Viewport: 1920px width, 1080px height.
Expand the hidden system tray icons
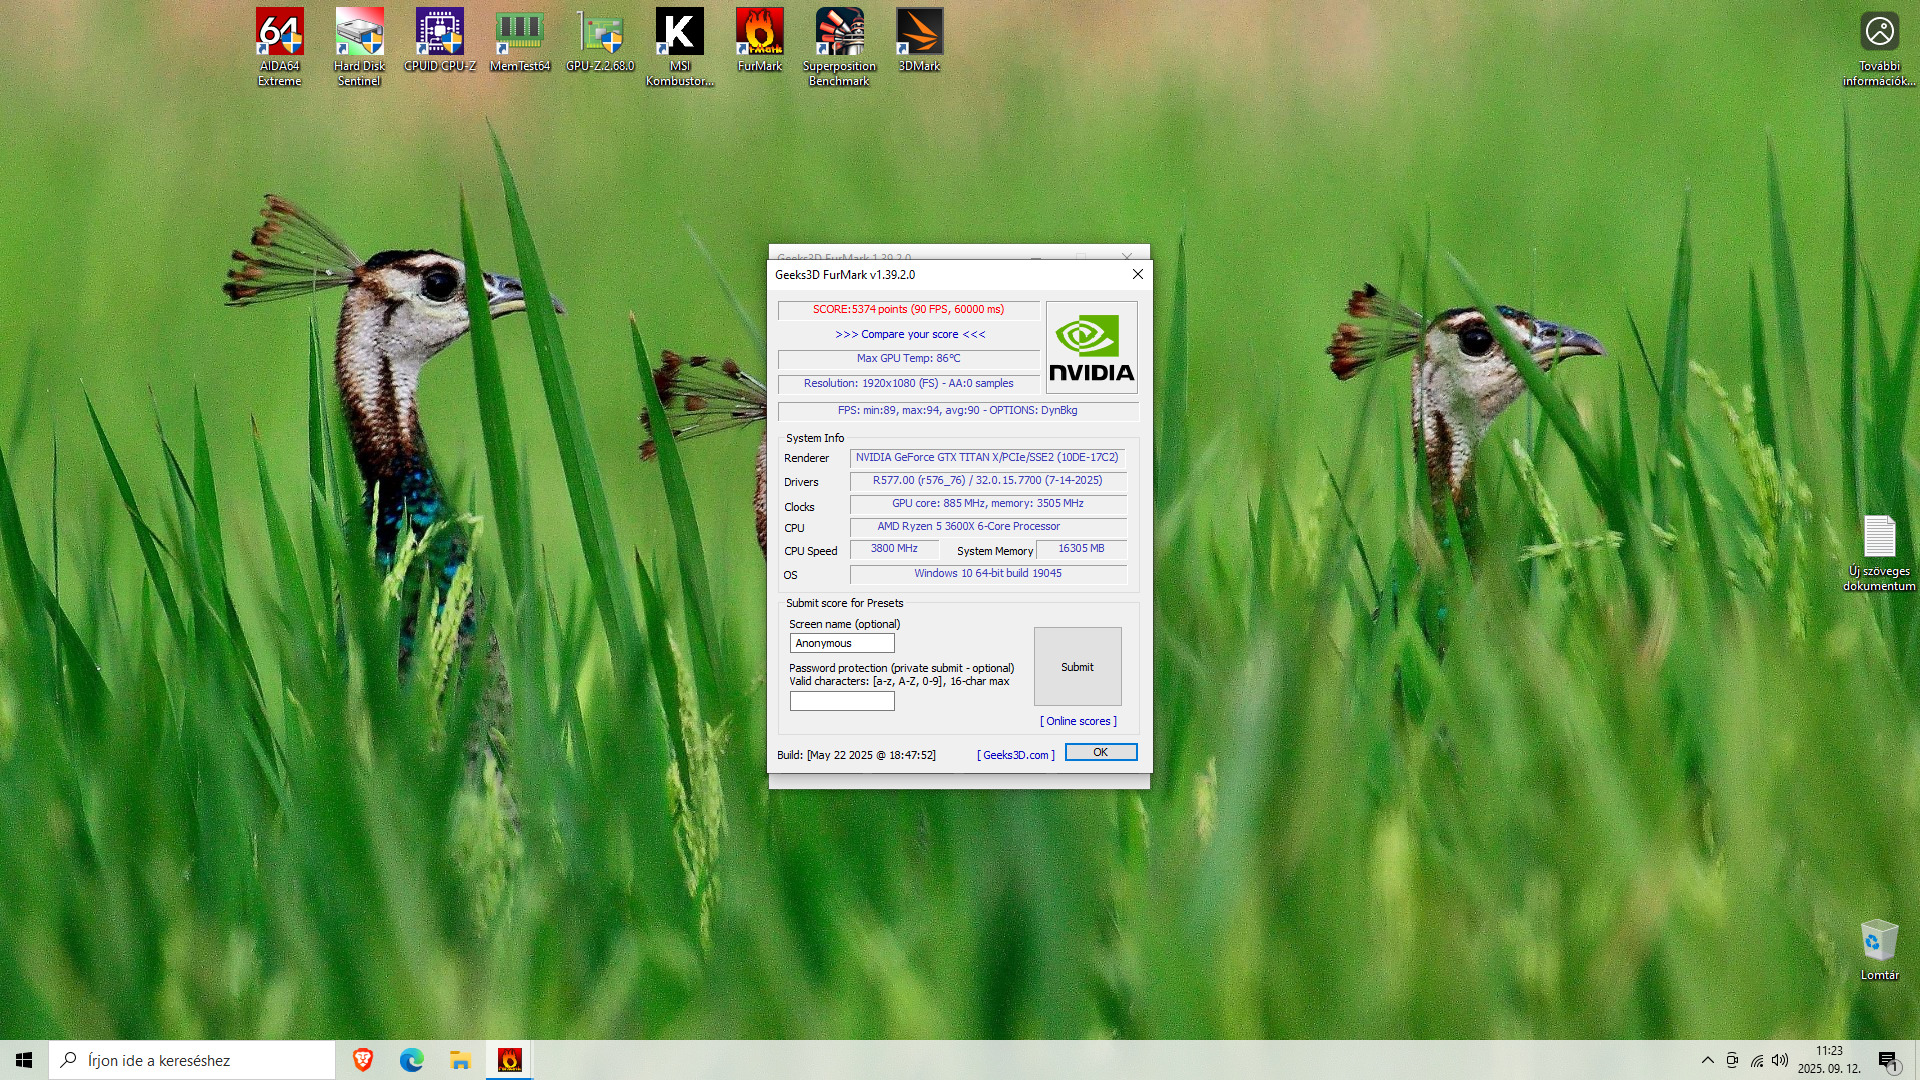[x=1707, y=1060]
